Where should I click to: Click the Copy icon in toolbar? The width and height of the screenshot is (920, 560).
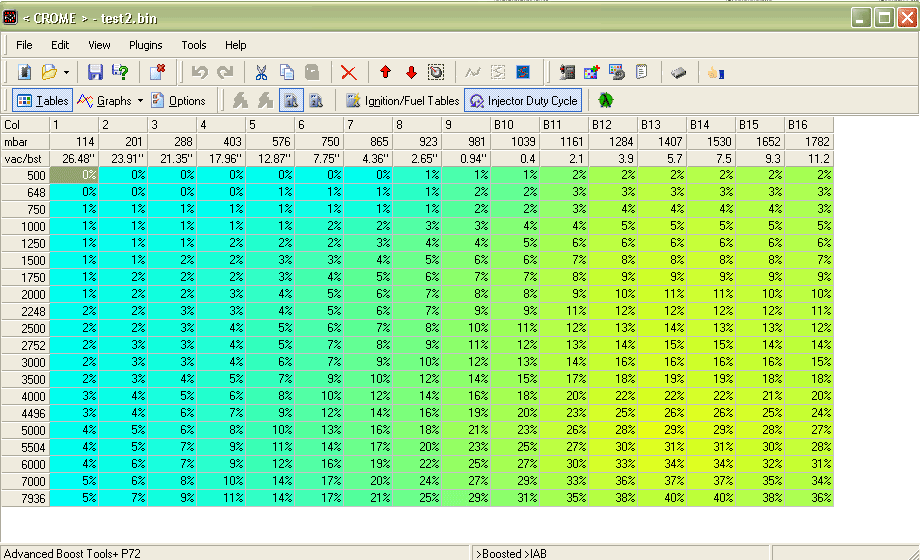click(287, 72)
